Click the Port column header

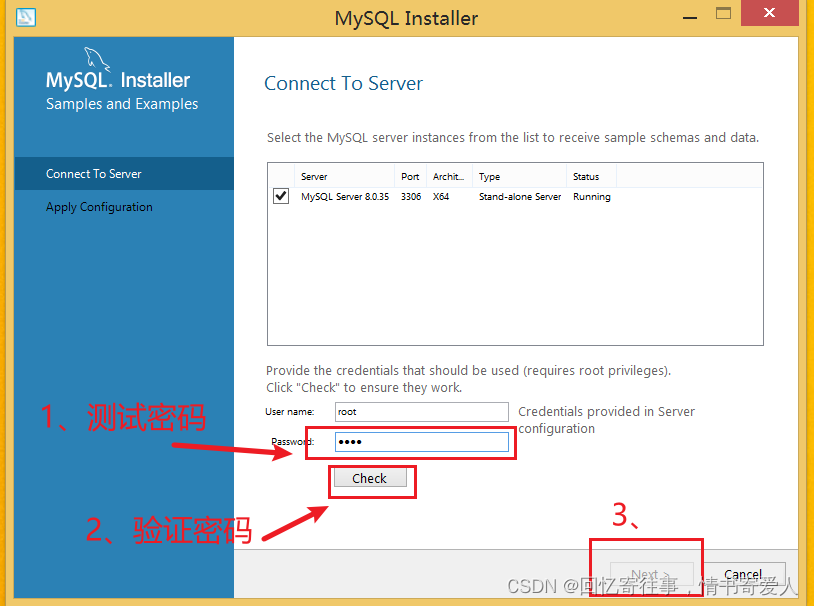(x=411, y=177)
